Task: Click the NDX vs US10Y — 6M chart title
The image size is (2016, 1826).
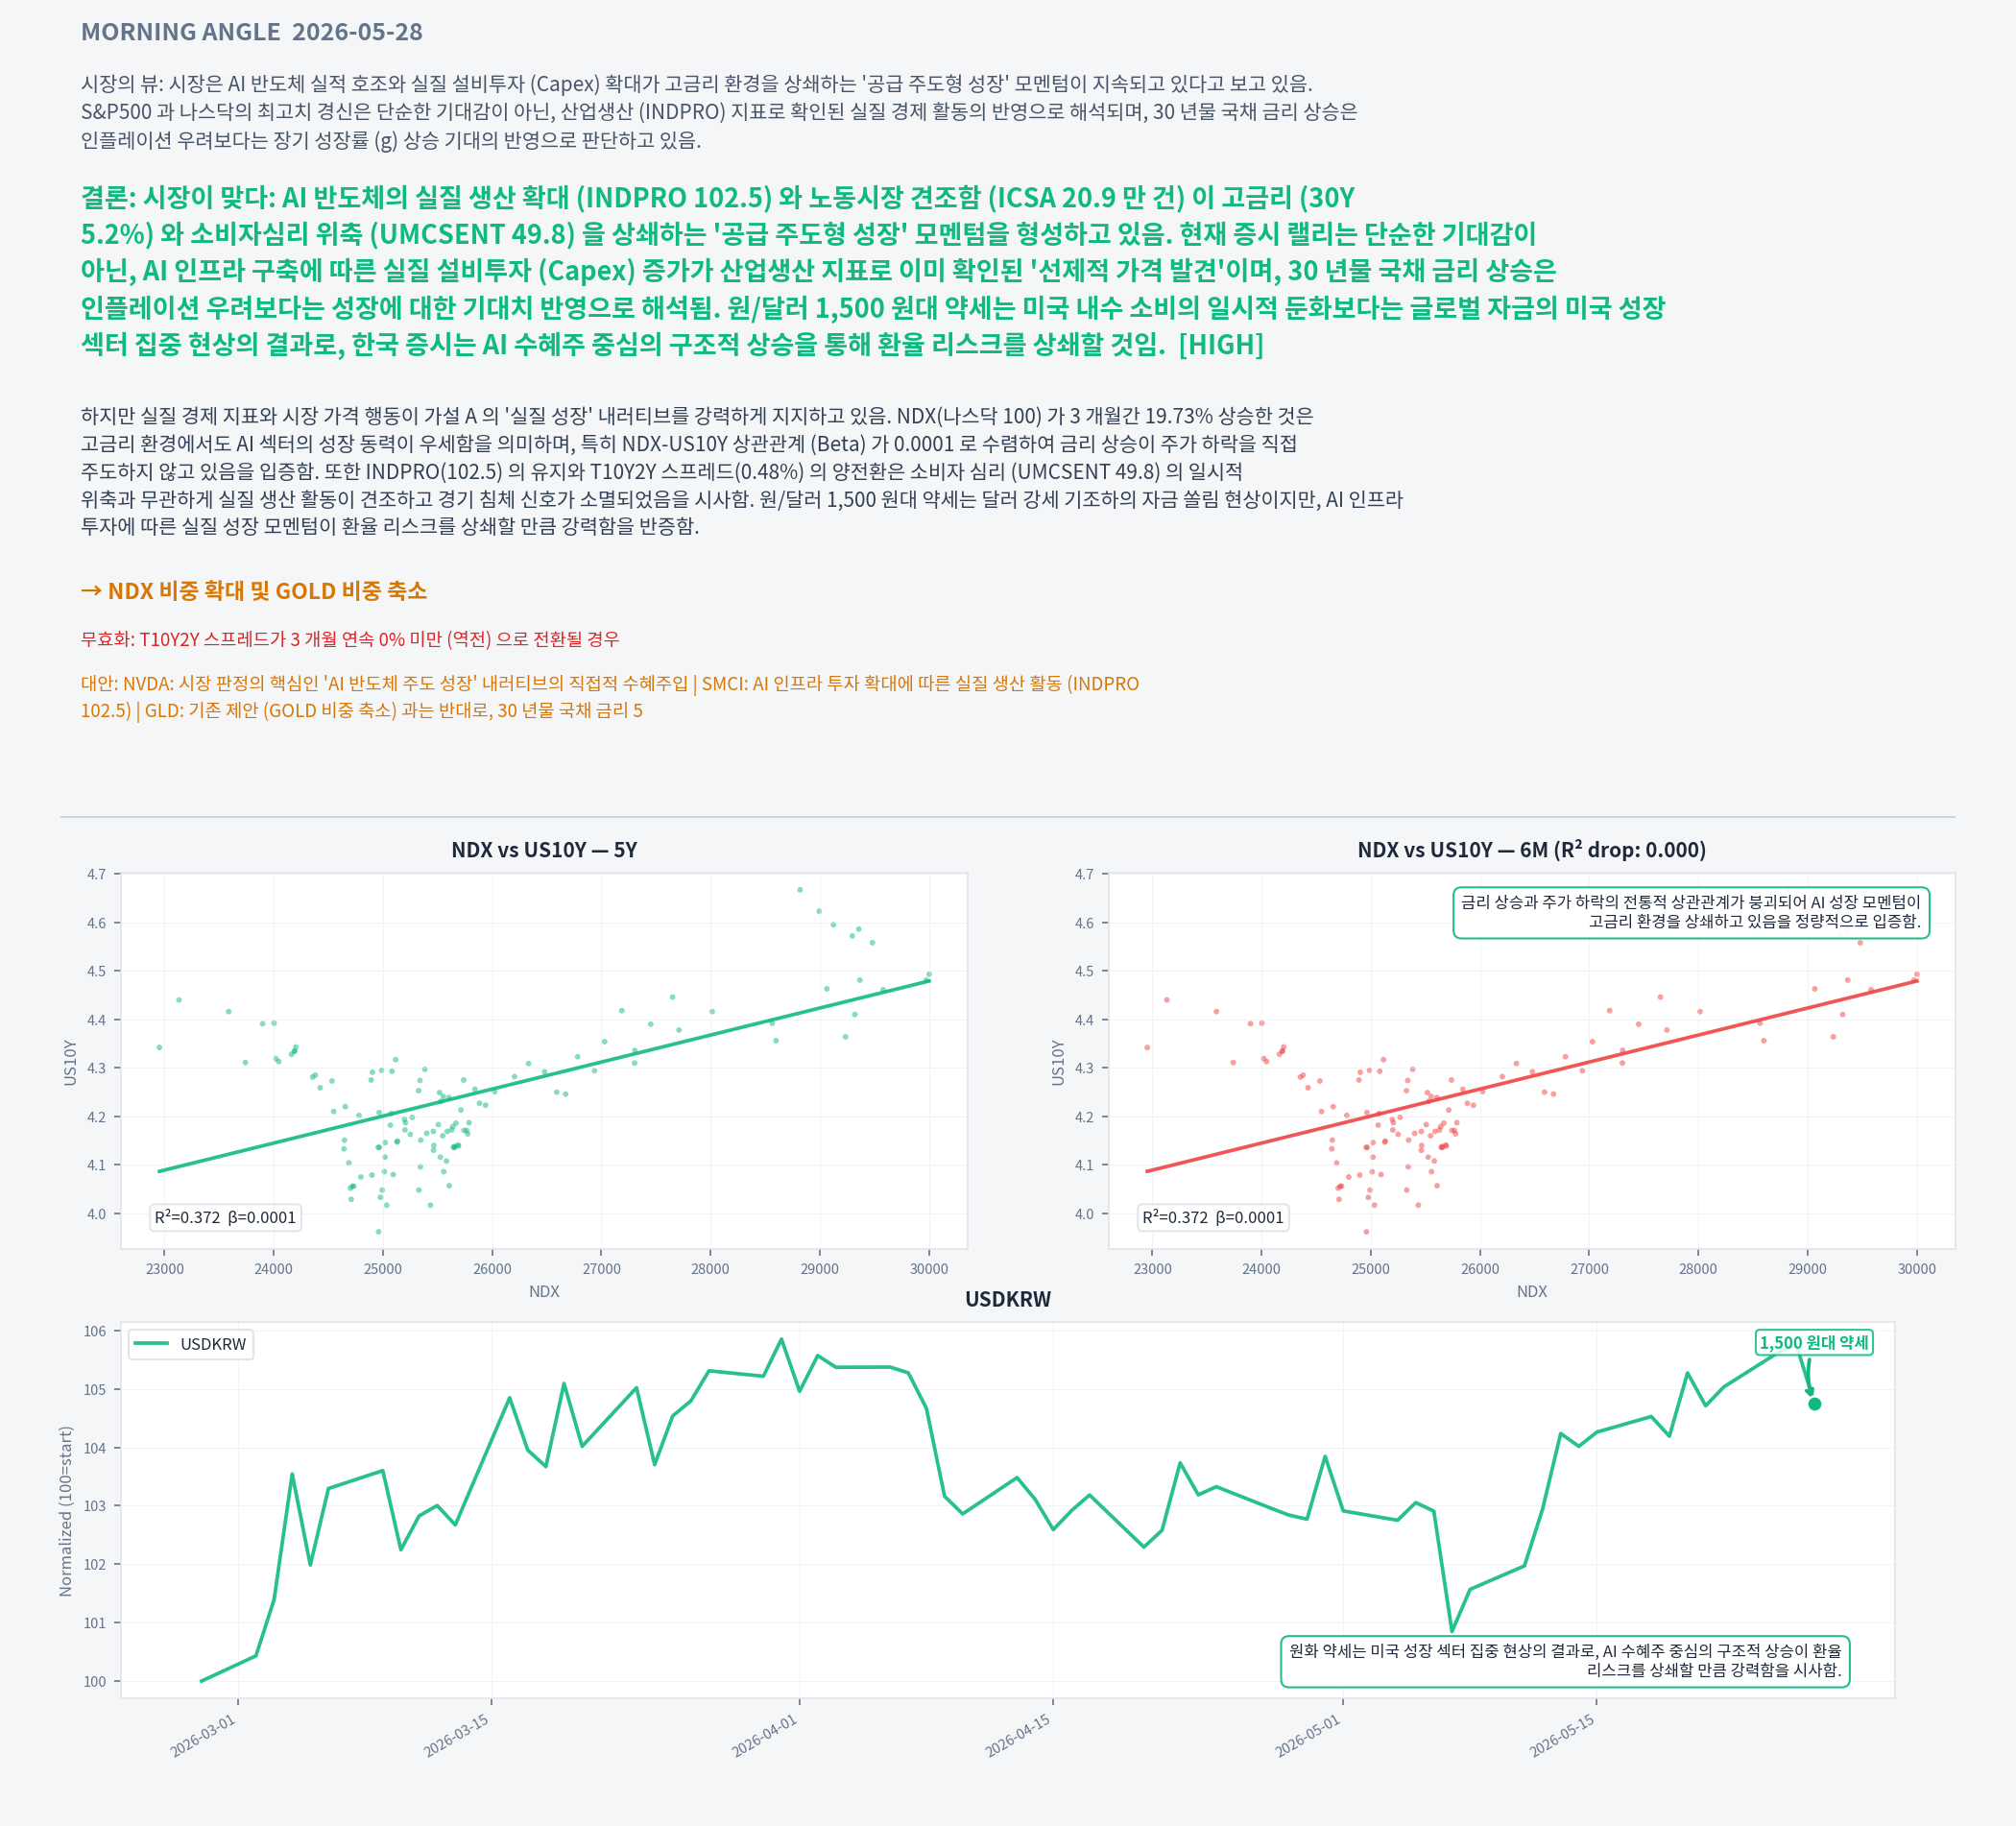Action: pyautogui.click(x=1531, y=850)
